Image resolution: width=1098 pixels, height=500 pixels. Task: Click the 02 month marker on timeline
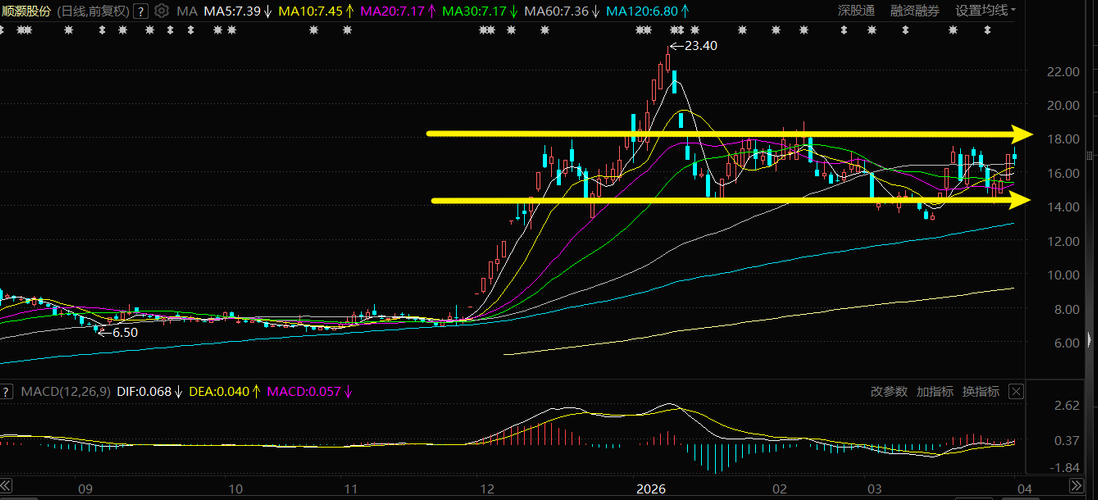tap(779, 488)
